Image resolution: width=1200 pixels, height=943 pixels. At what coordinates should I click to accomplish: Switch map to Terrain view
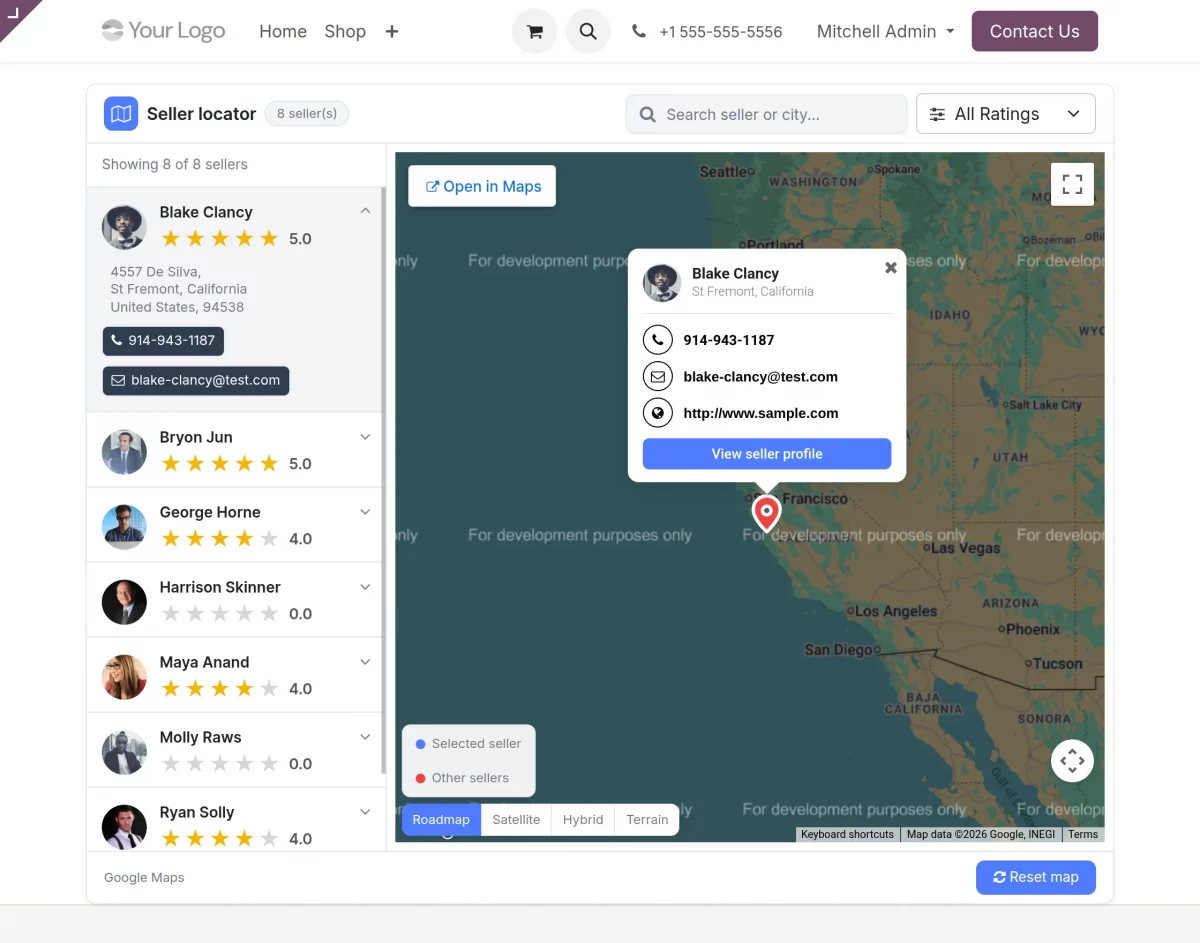pyautogui.click(x=647, y=820)
